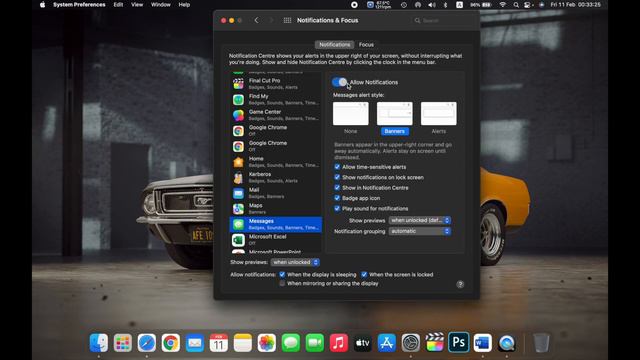640x360 pixels.
Task: Open the Trash in the dock
Action: [x=541, y=343]
